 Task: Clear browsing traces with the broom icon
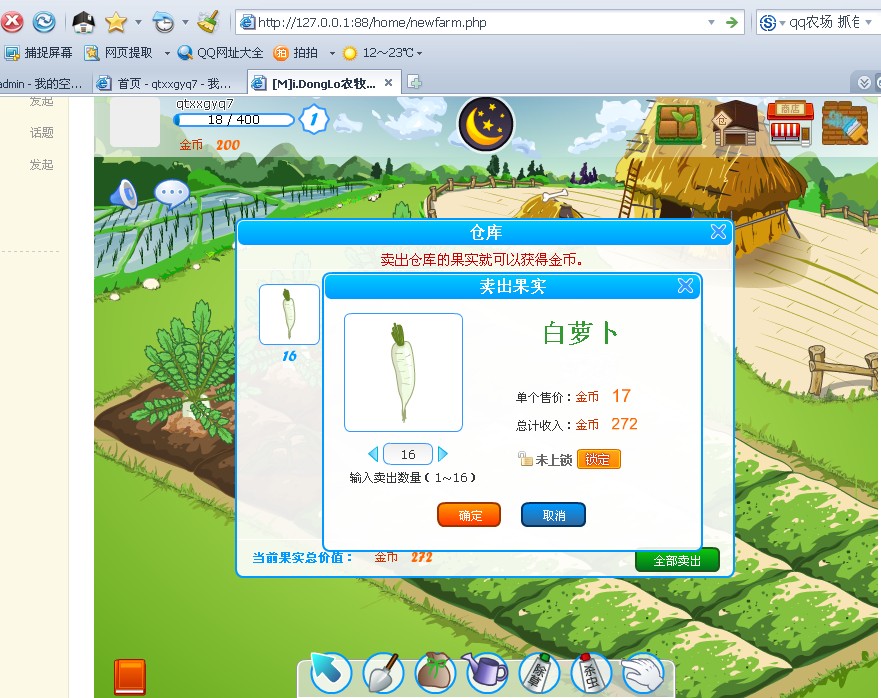[x=208, y=22]
